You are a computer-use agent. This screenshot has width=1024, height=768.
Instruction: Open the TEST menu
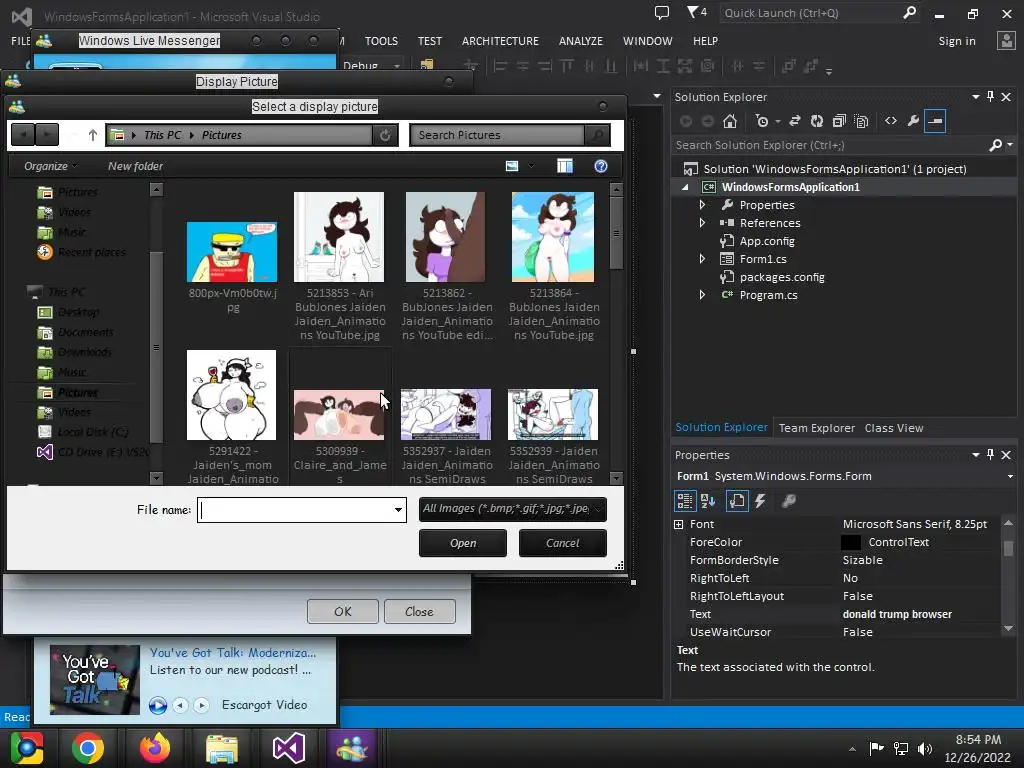coord(430,41)
